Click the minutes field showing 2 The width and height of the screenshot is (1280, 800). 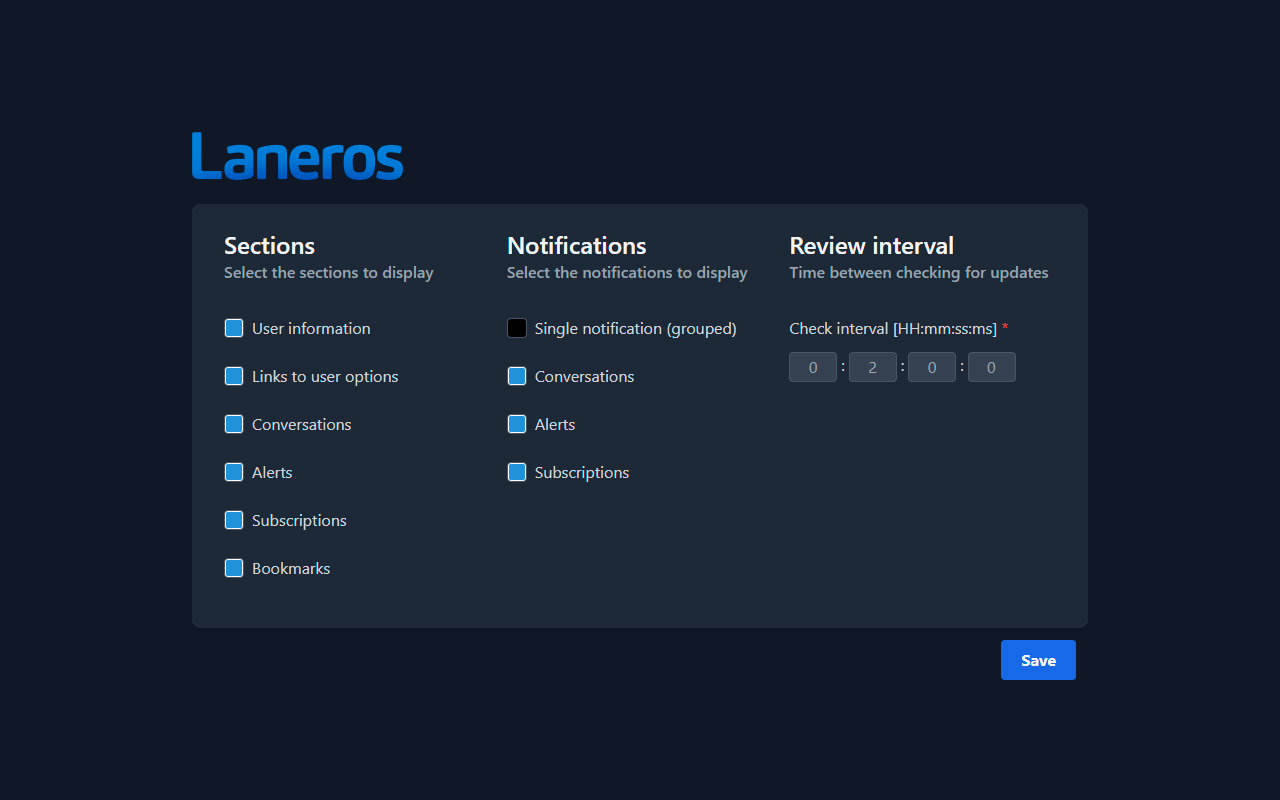click(x=873, y=367)
